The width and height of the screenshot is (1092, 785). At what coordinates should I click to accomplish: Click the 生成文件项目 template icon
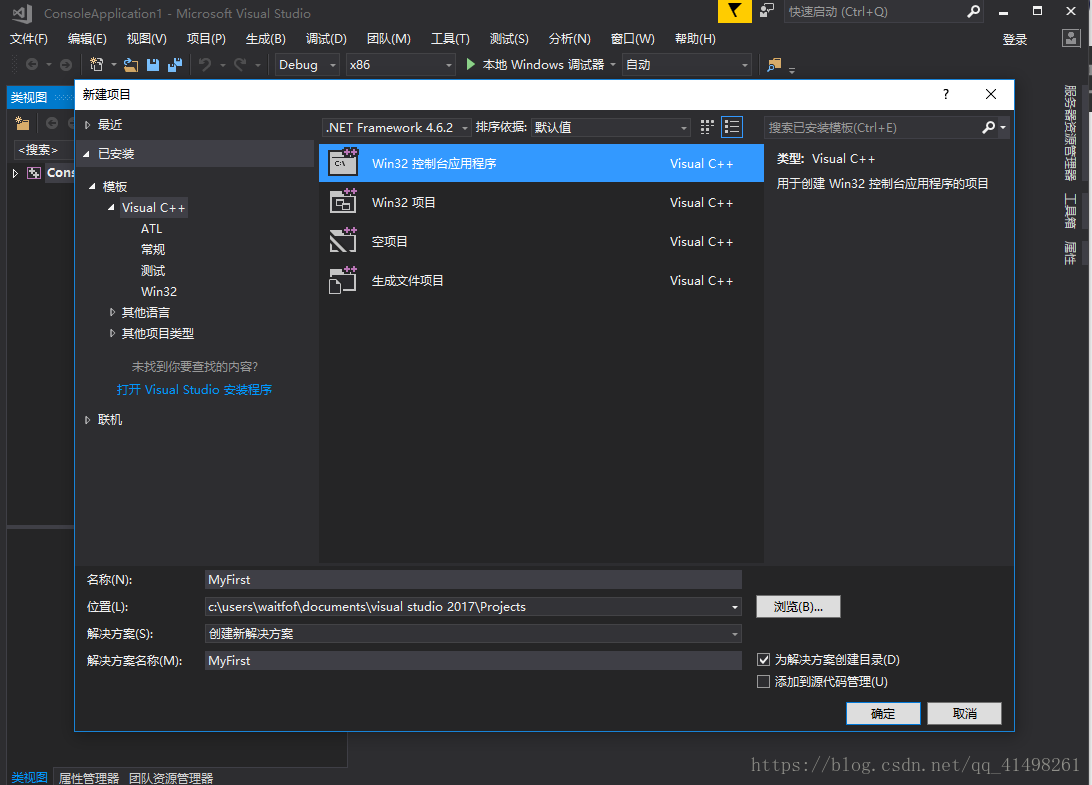[x=343, y=280]
